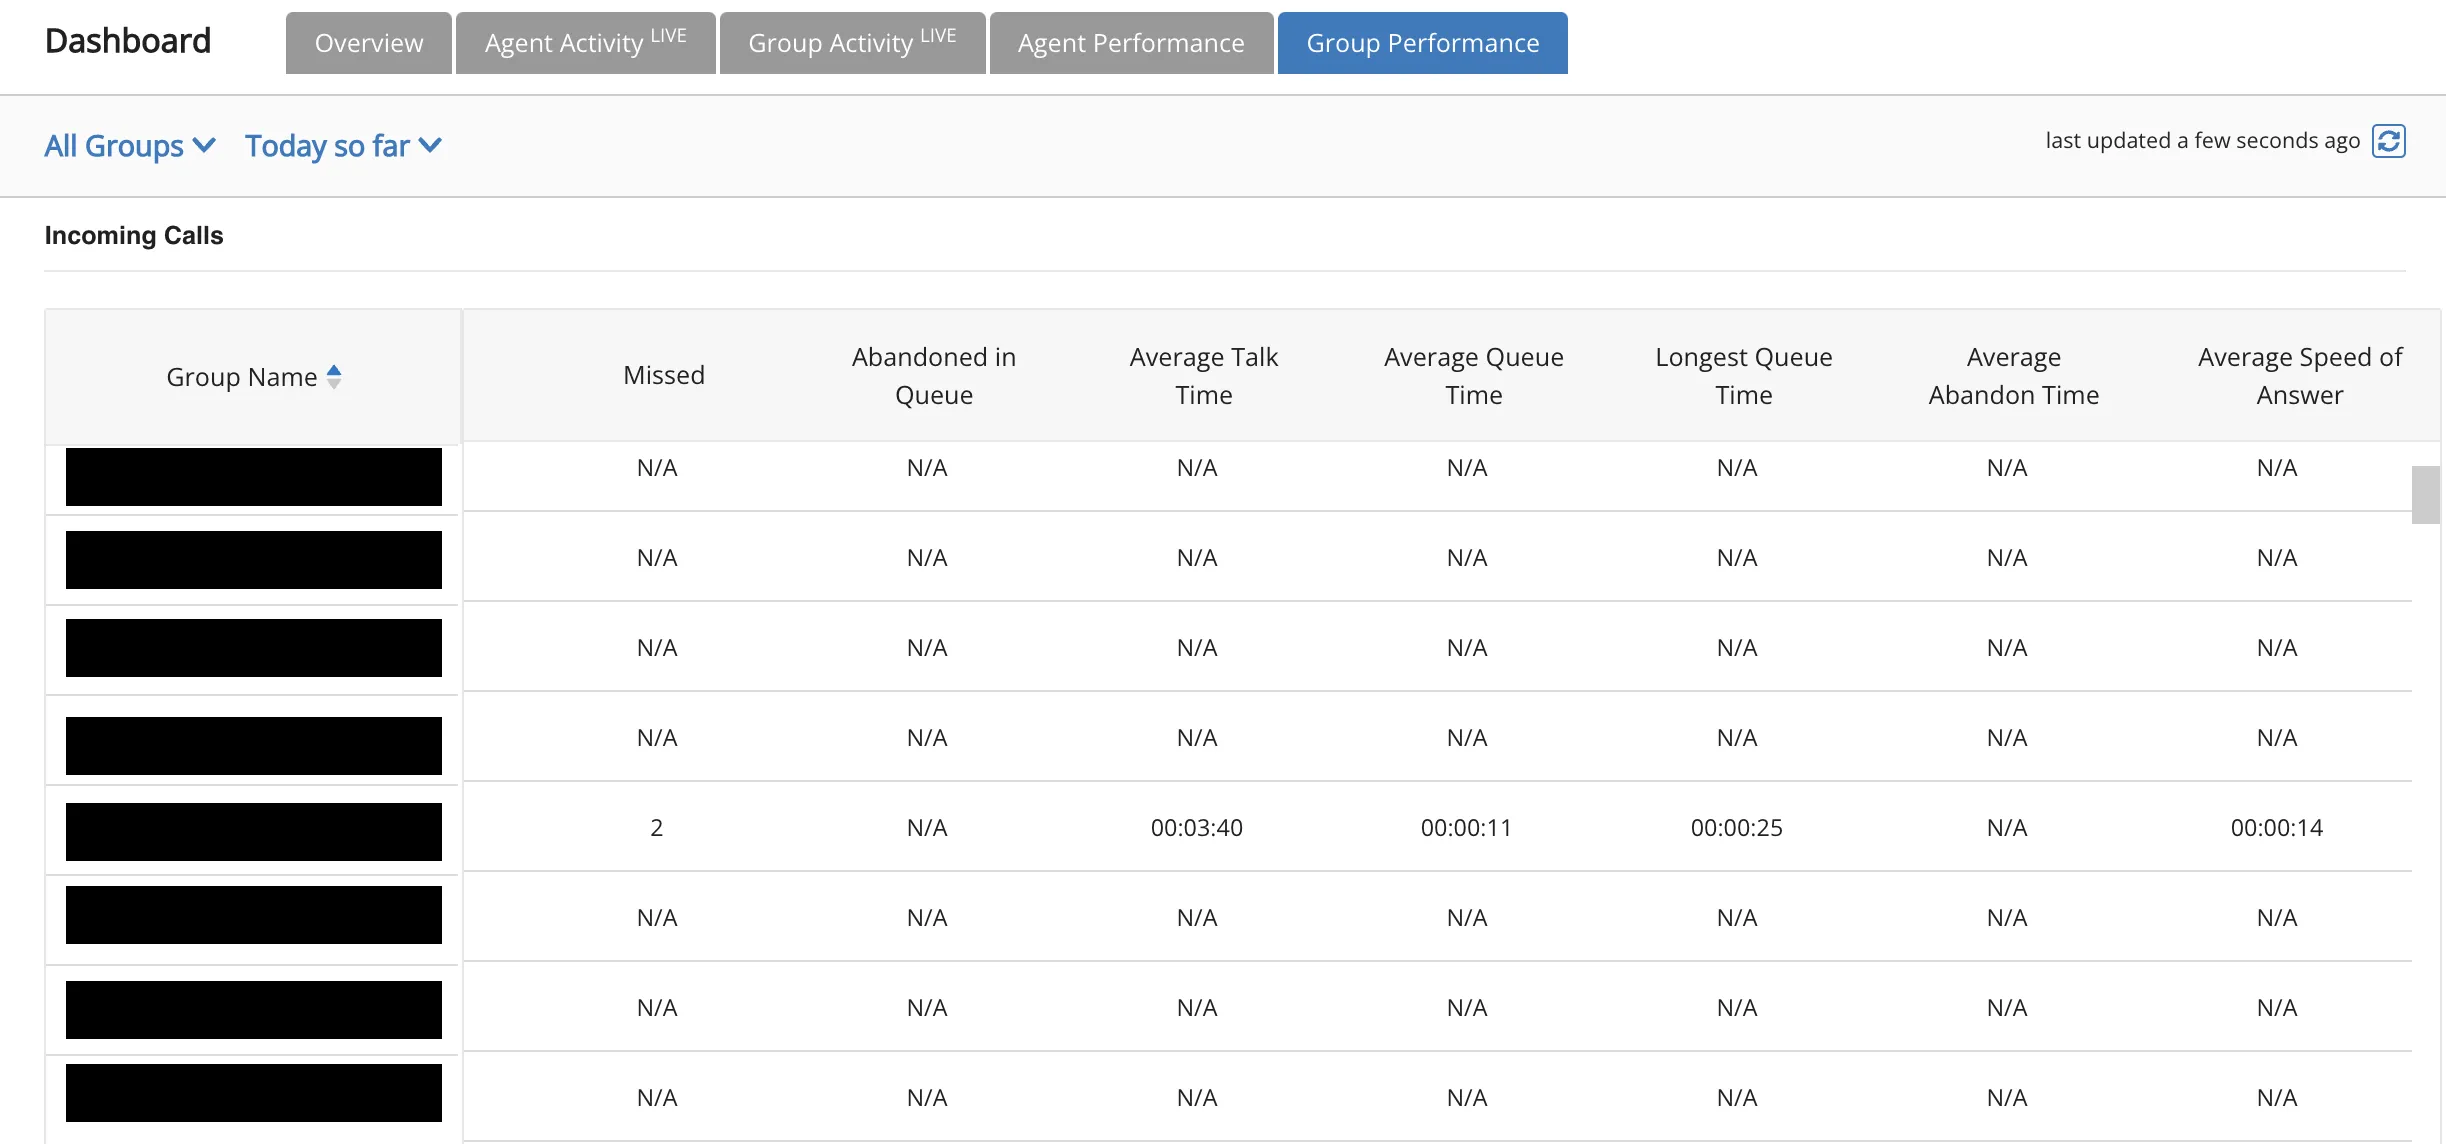The width and height of the screenshot is (2446, 1144).
Task: Click the refresh icon beside last updated
Action: [2388, 141]
